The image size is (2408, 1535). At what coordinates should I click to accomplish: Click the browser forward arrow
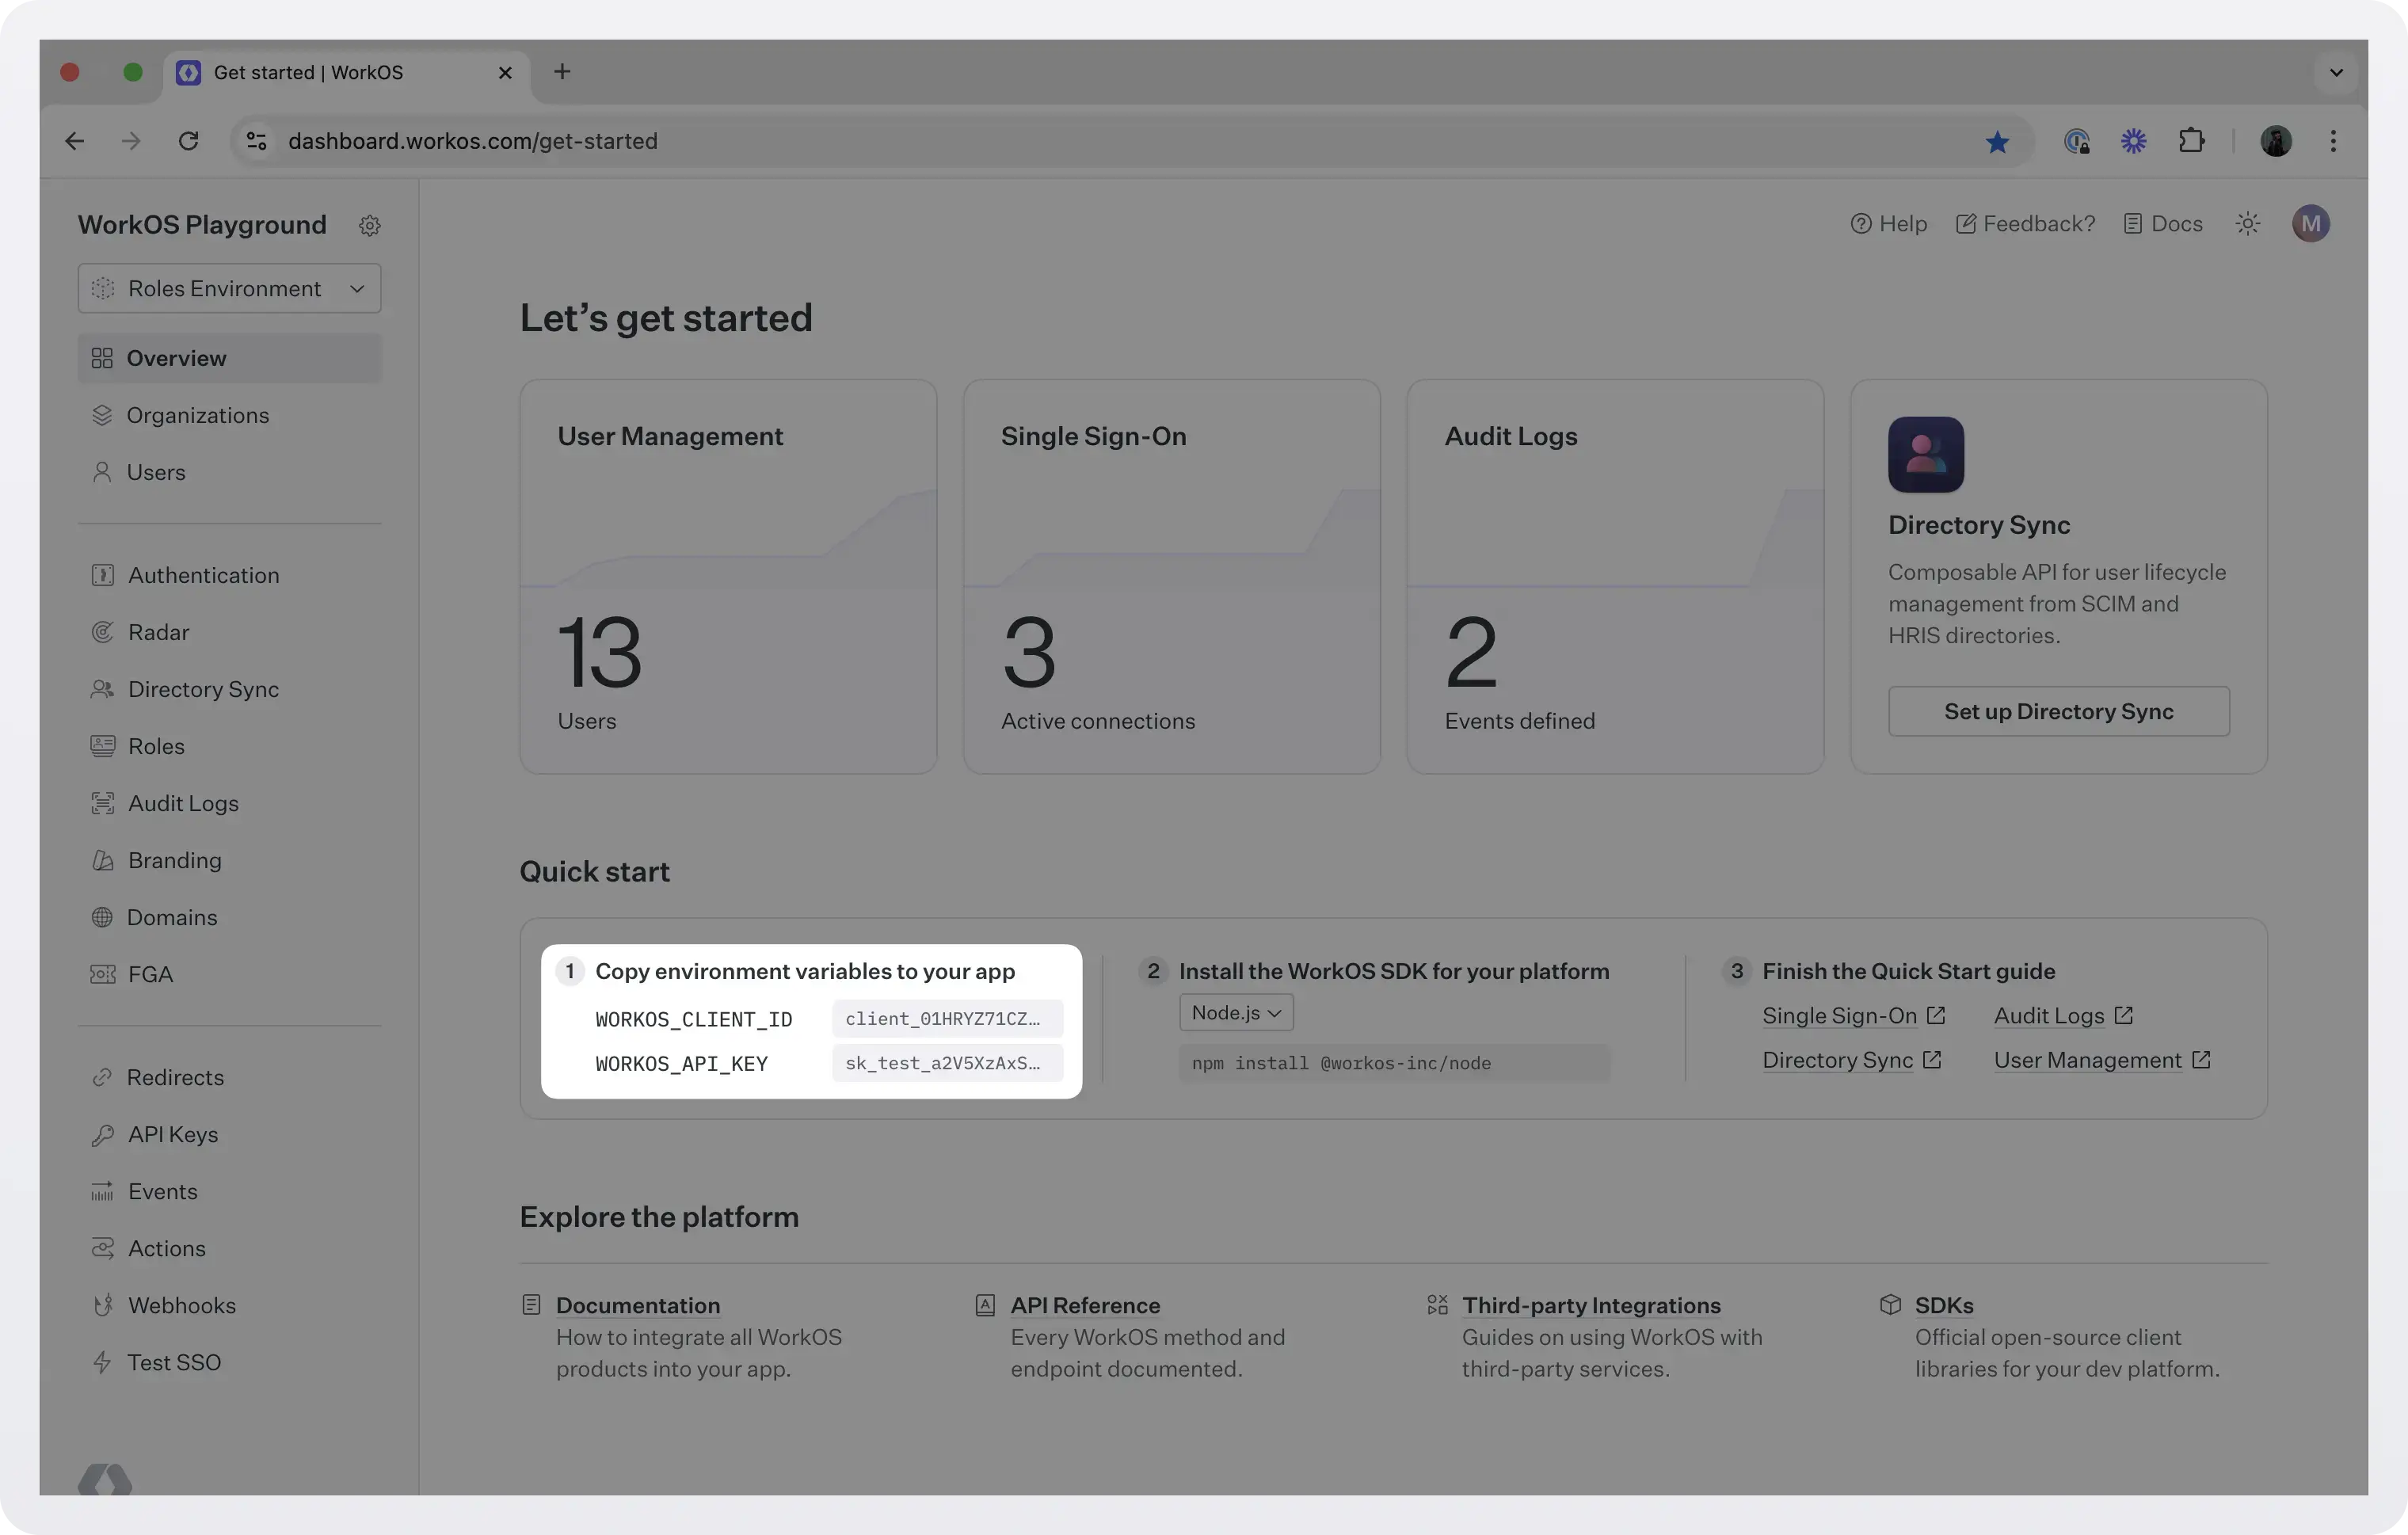click(131, 141)
